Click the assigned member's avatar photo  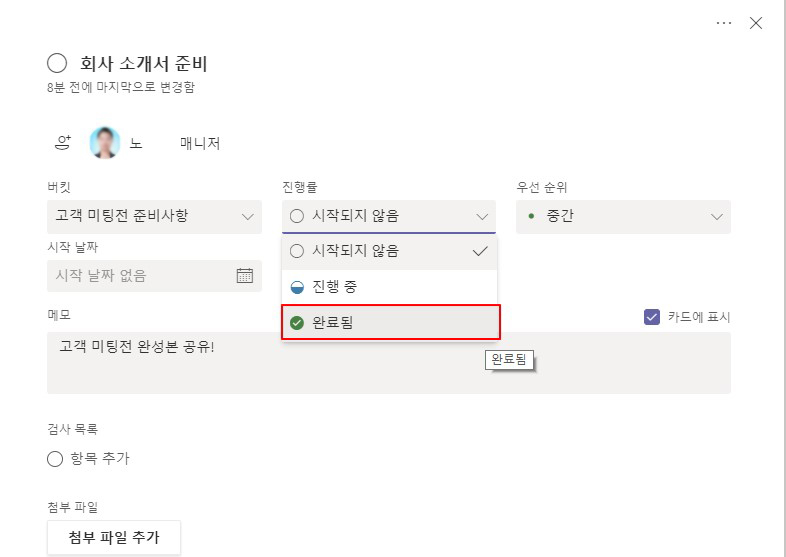pyautogui.click(x=105, y=143)
